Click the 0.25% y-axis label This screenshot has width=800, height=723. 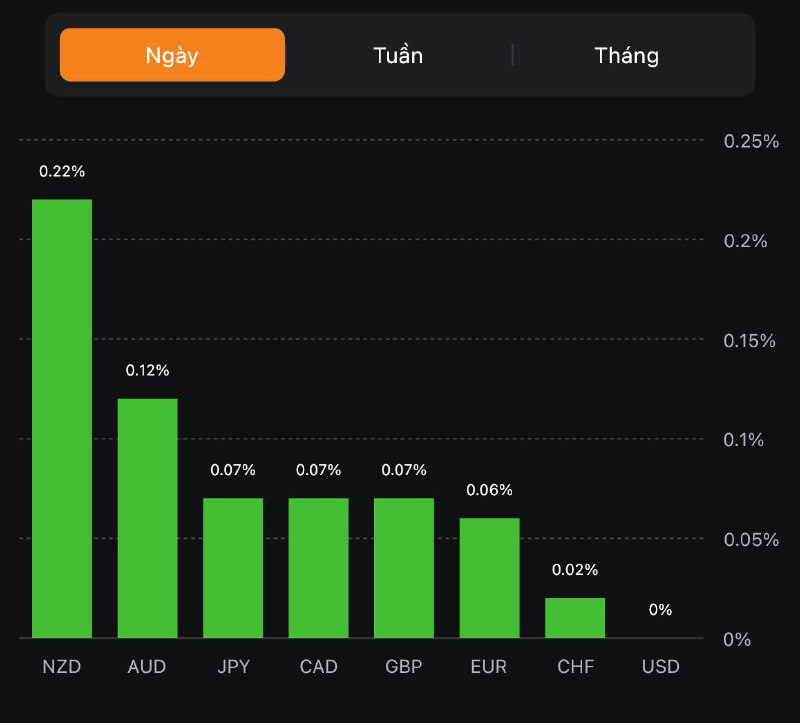tap(751, 141)
